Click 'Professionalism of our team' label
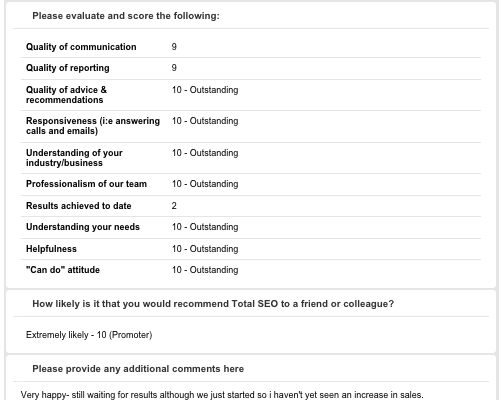 pos(86,184)
